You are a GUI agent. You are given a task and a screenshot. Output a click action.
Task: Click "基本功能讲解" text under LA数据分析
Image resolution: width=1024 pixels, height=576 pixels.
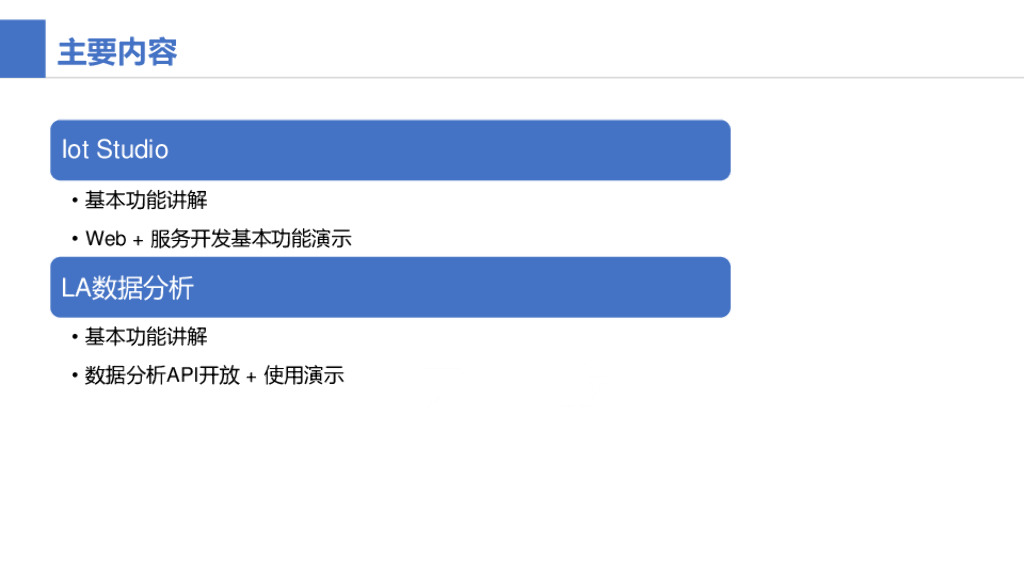[x=146, y=337]
